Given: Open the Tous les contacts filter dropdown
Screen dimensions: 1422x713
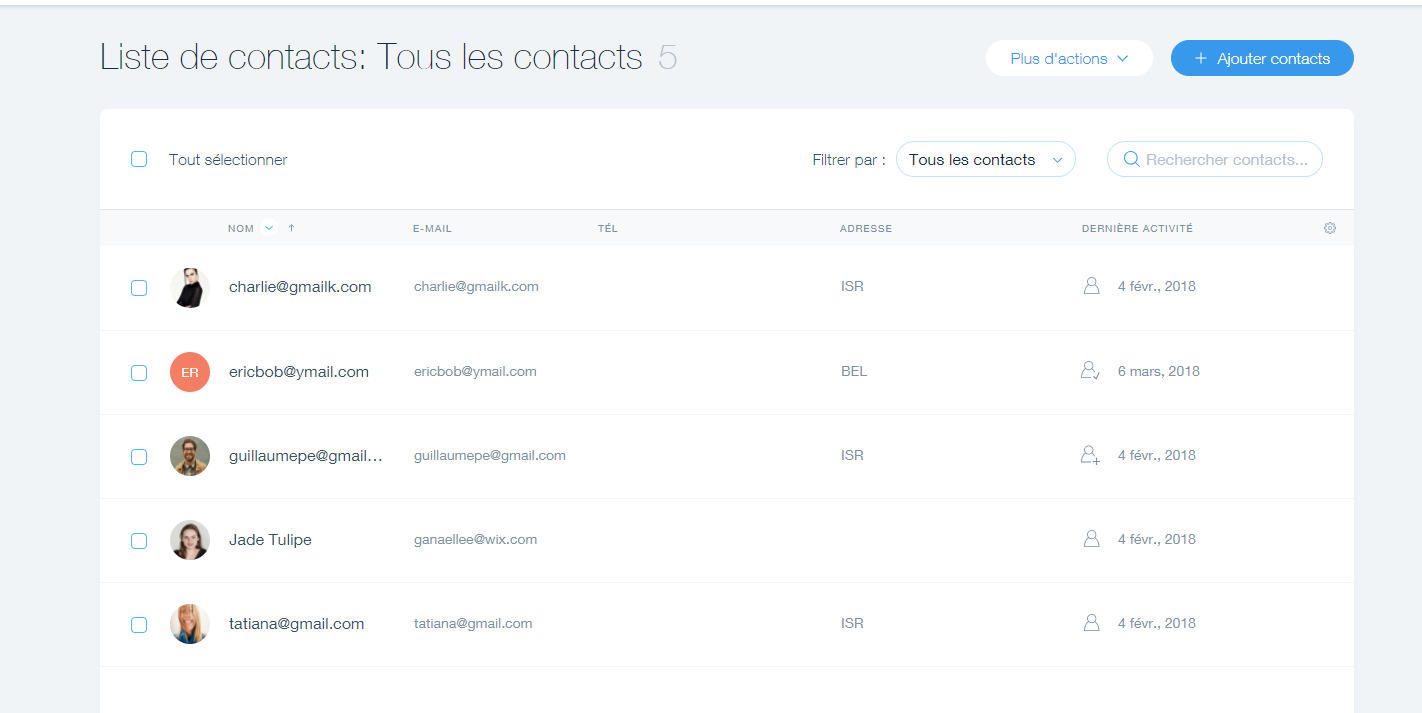Looking at the screenshot, I should pos(985,159).
